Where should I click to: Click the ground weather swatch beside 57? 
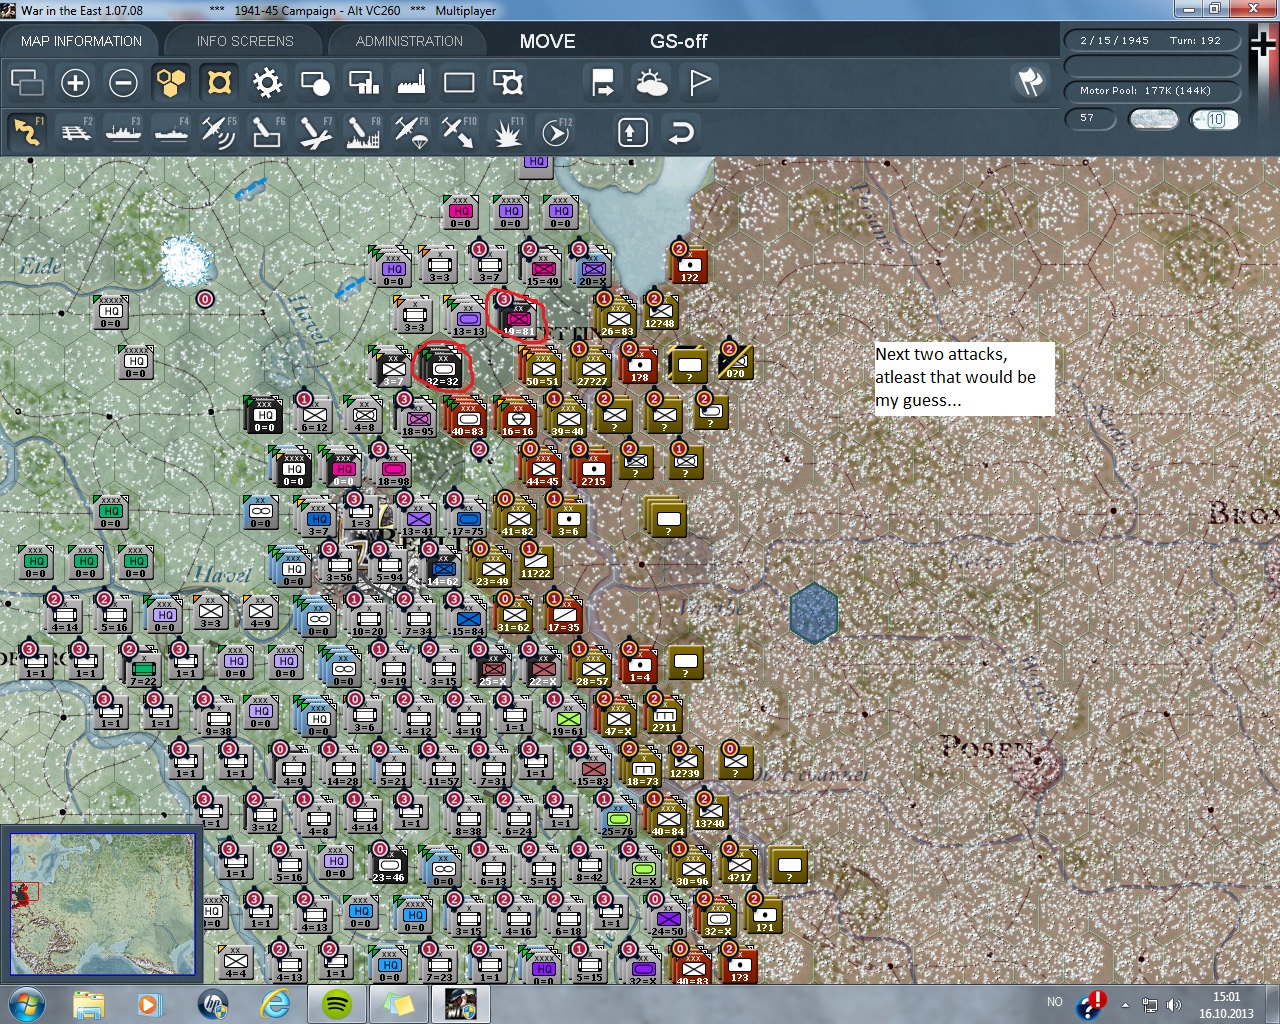tap(1153, 119)
